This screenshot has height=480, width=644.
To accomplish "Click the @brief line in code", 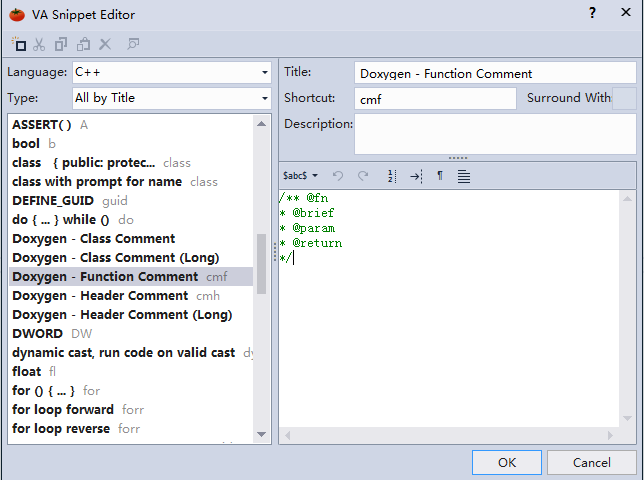I will click(x=307, y=213).
